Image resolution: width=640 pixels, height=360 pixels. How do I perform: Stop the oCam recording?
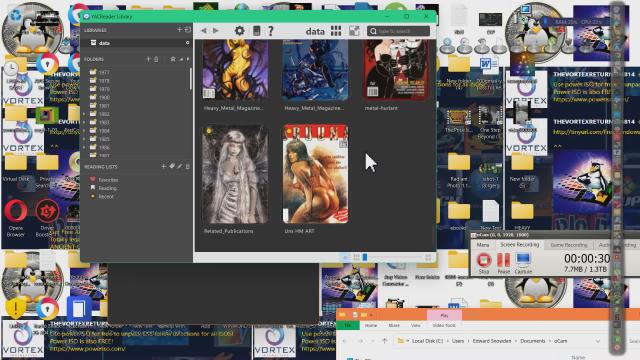coord(484,263)
